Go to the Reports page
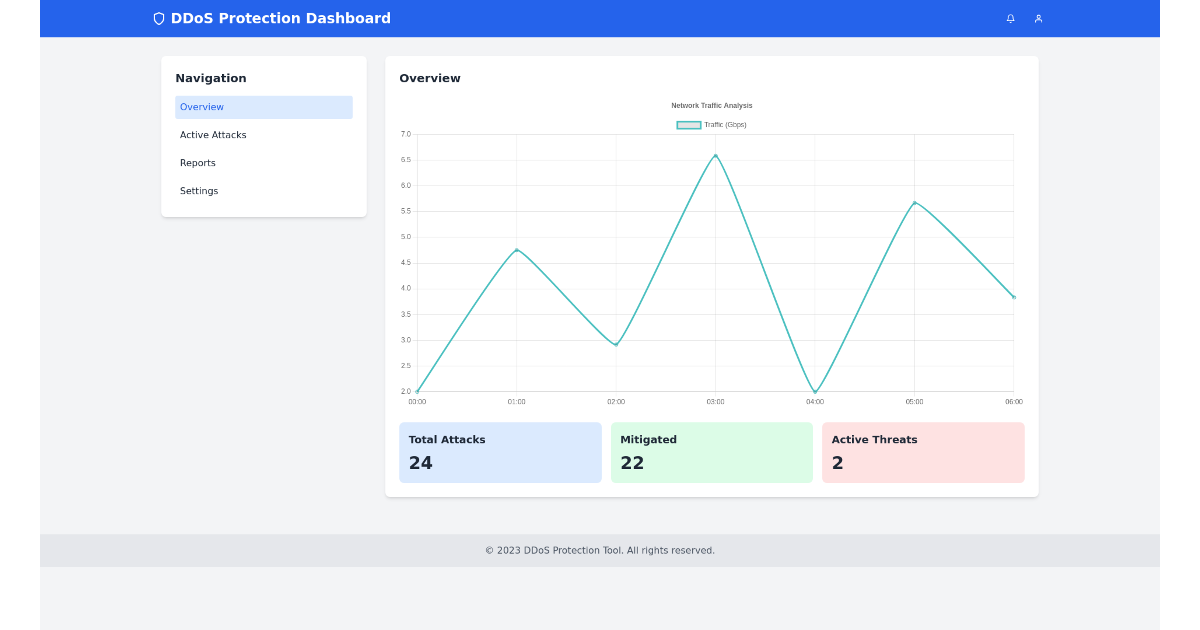Image resolution: width=1200 pixels, height=630 pixels. pyautogui.click(x=197, y=162)
